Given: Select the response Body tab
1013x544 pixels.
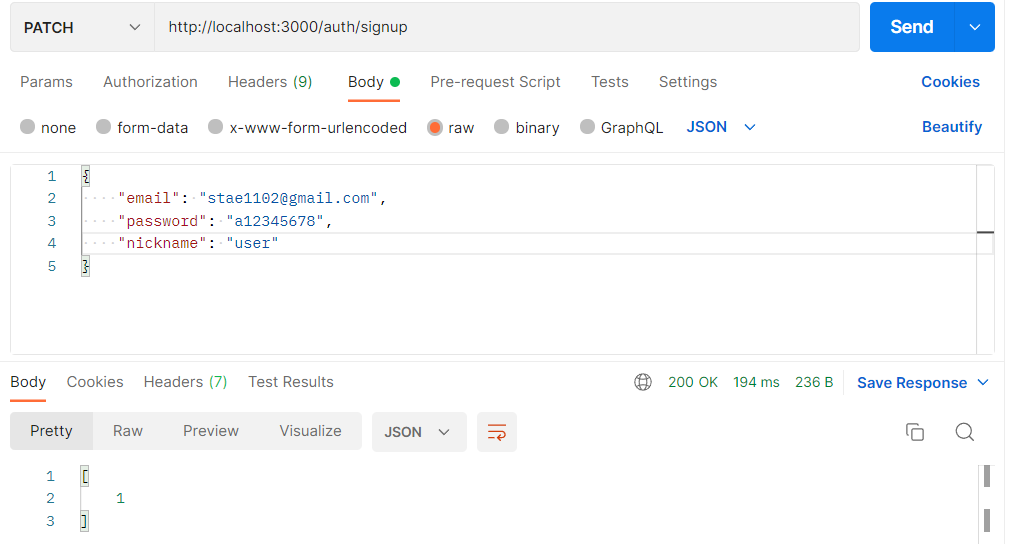Looking at the screenshot, I should 28,382.
